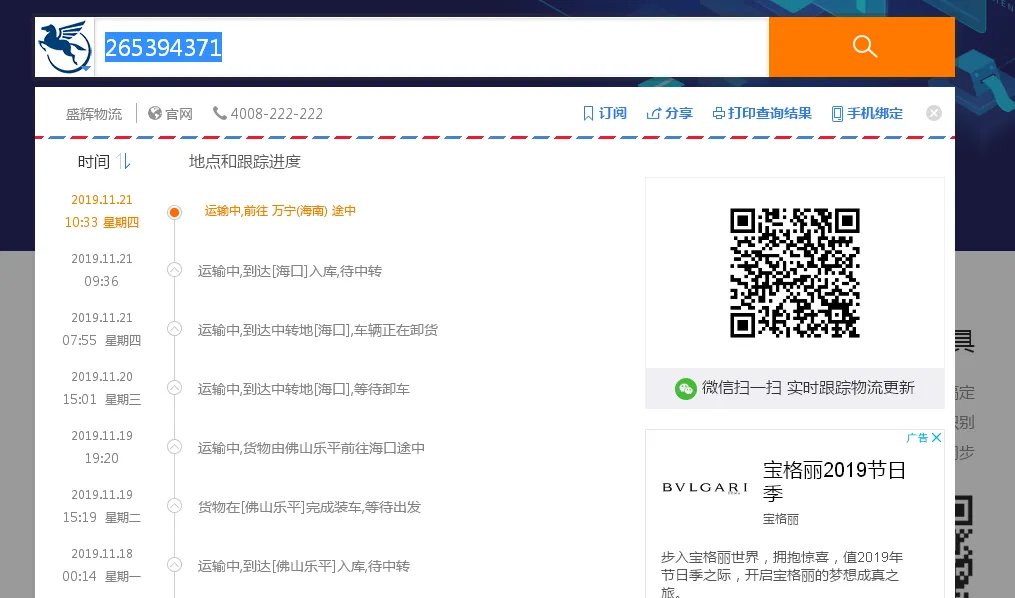1015x598 pixels.
Task: Click marker for 佛山乐平前往海口途中 entry
Action: 174,447
